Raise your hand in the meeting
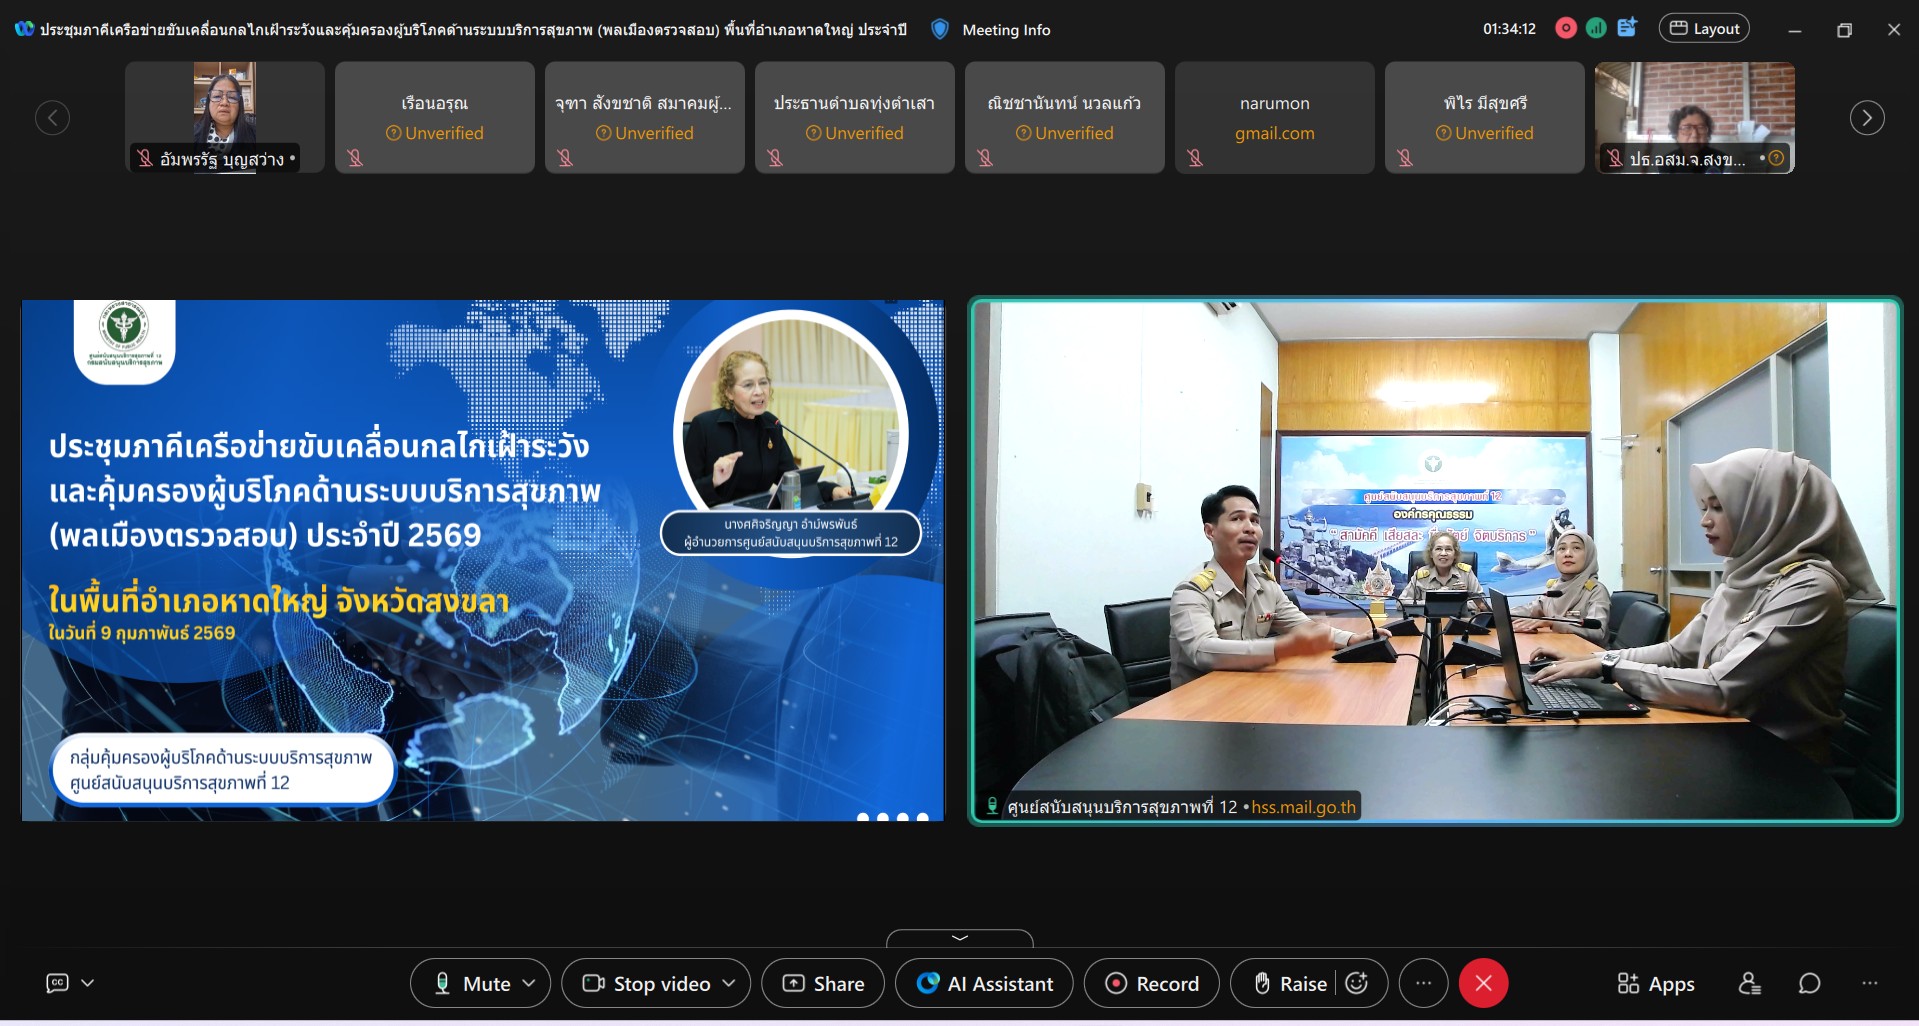 pyautogui.click(x=1291, y=984)
